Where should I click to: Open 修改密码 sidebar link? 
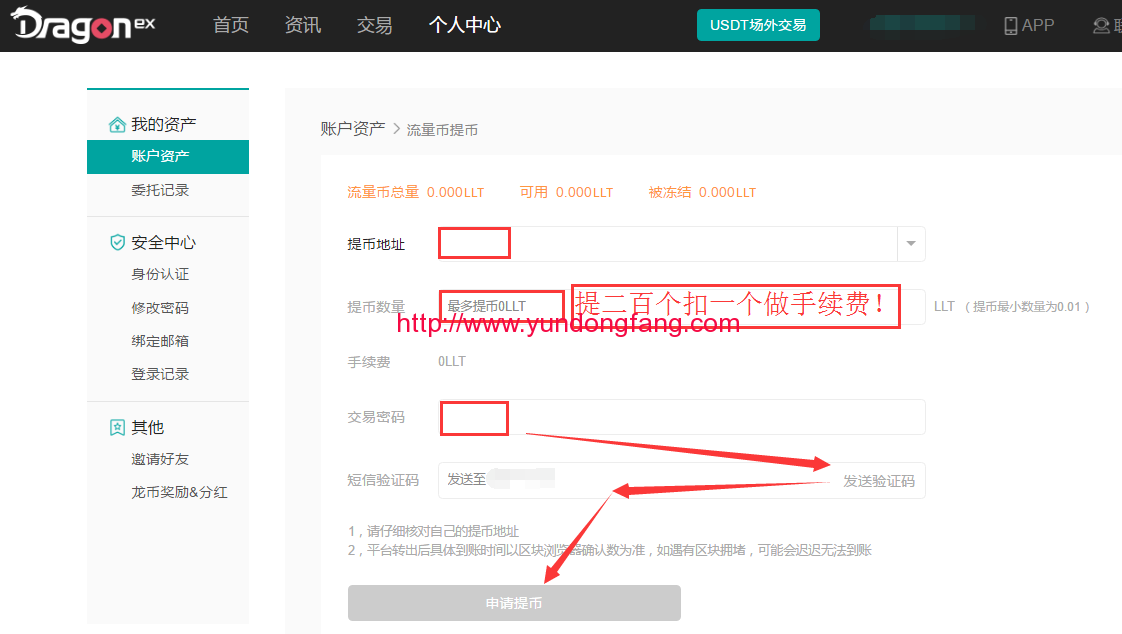coord(160,308)
